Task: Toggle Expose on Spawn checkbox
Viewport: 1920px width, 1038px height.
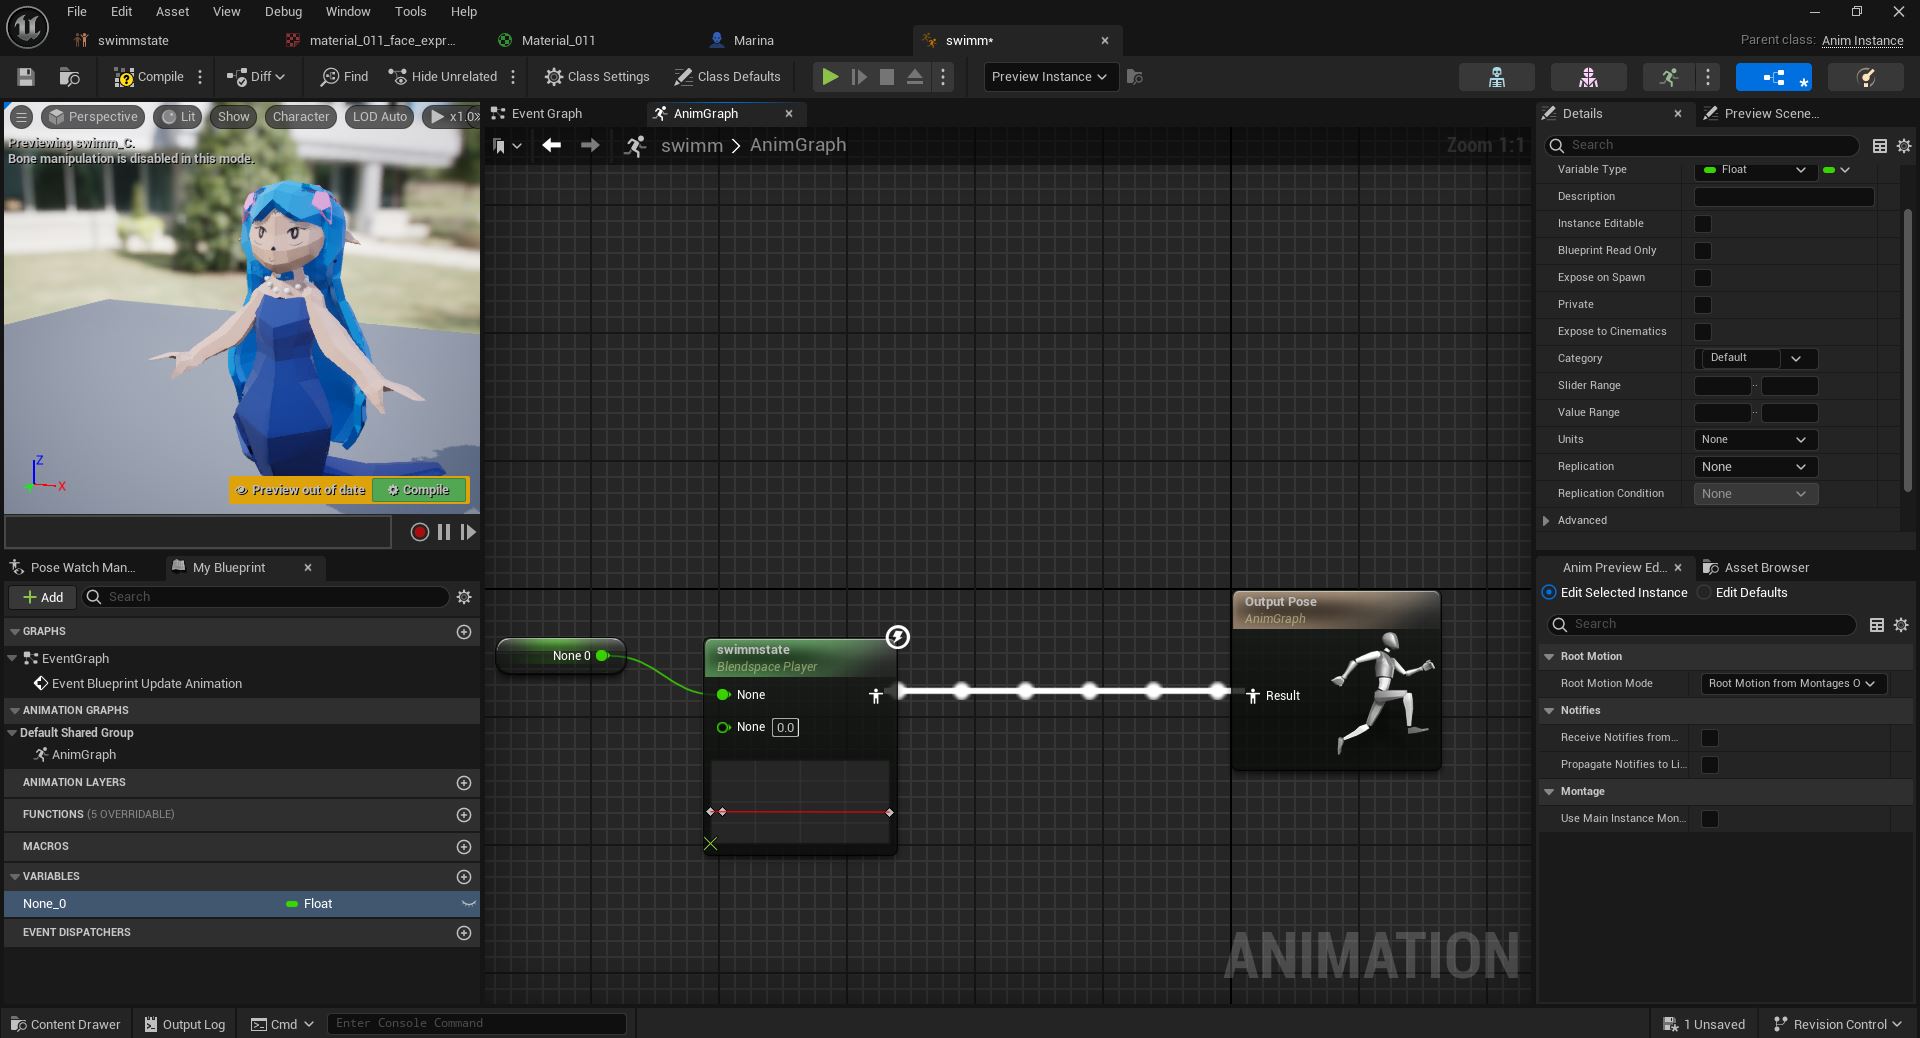Action: pos(1703,278)
